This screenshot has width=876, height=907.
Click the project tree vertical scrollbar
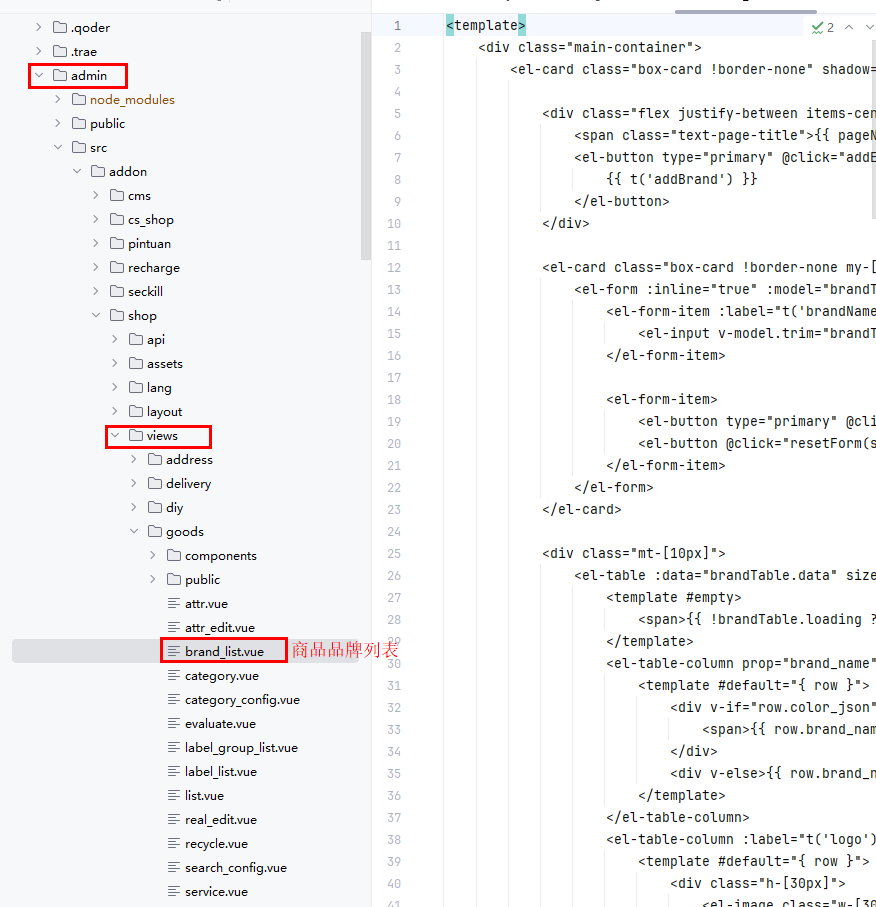pos(366,140)
